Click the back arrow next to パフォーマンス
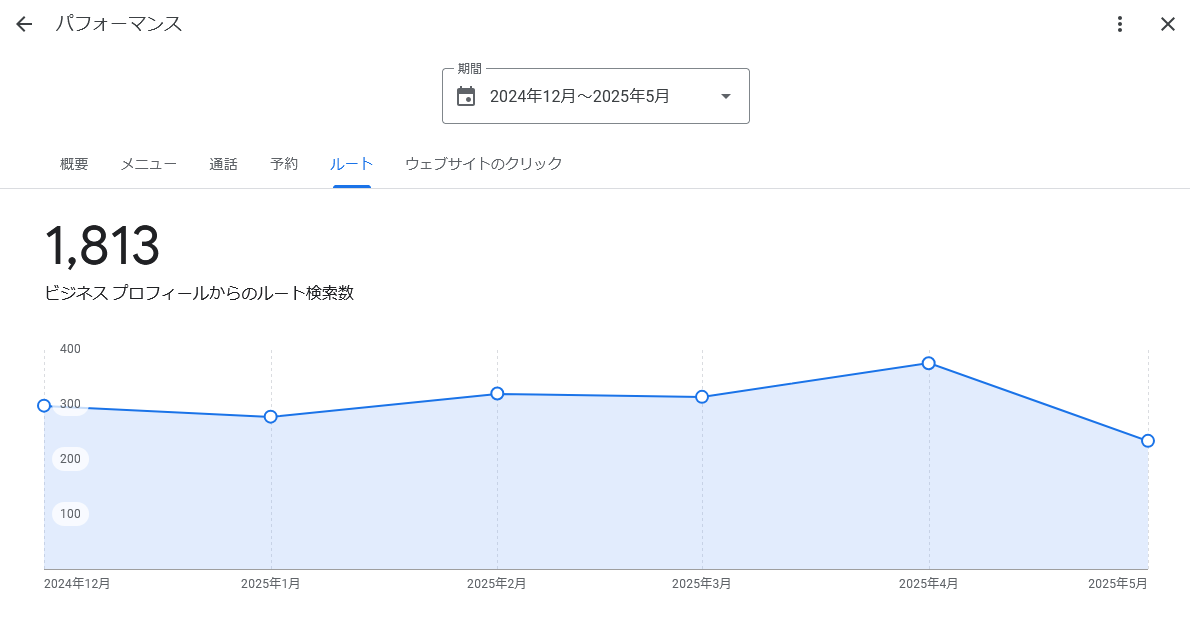The height and width of the screenshot is (638, 1190). (x=24, y=24)
